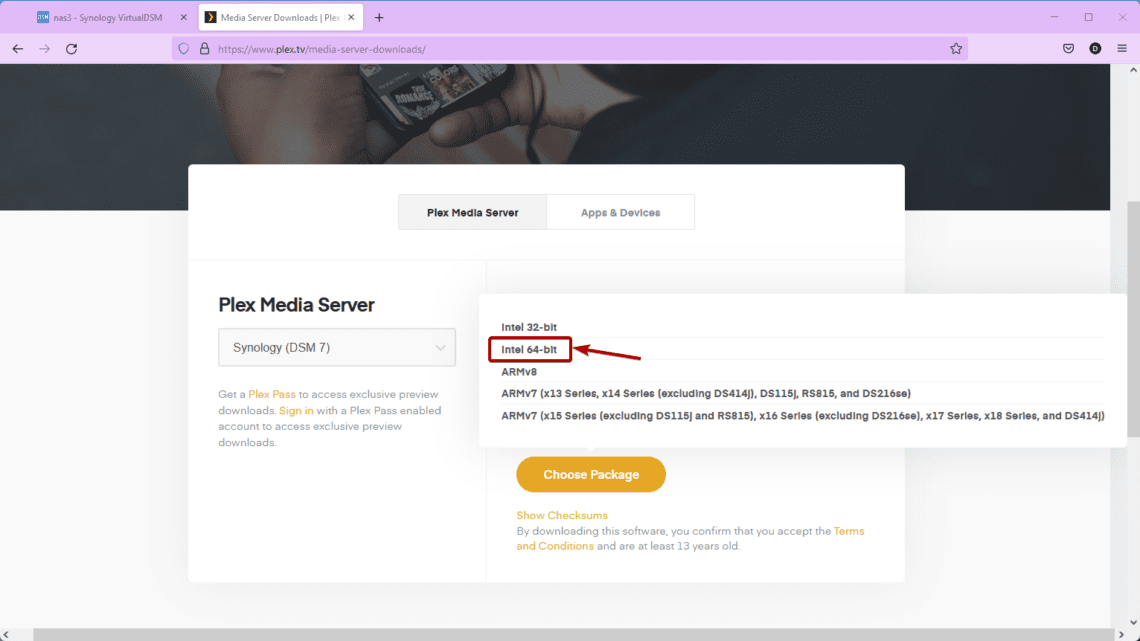
Task: Open the Terms and Conditions link
Action: click(848, 531)
